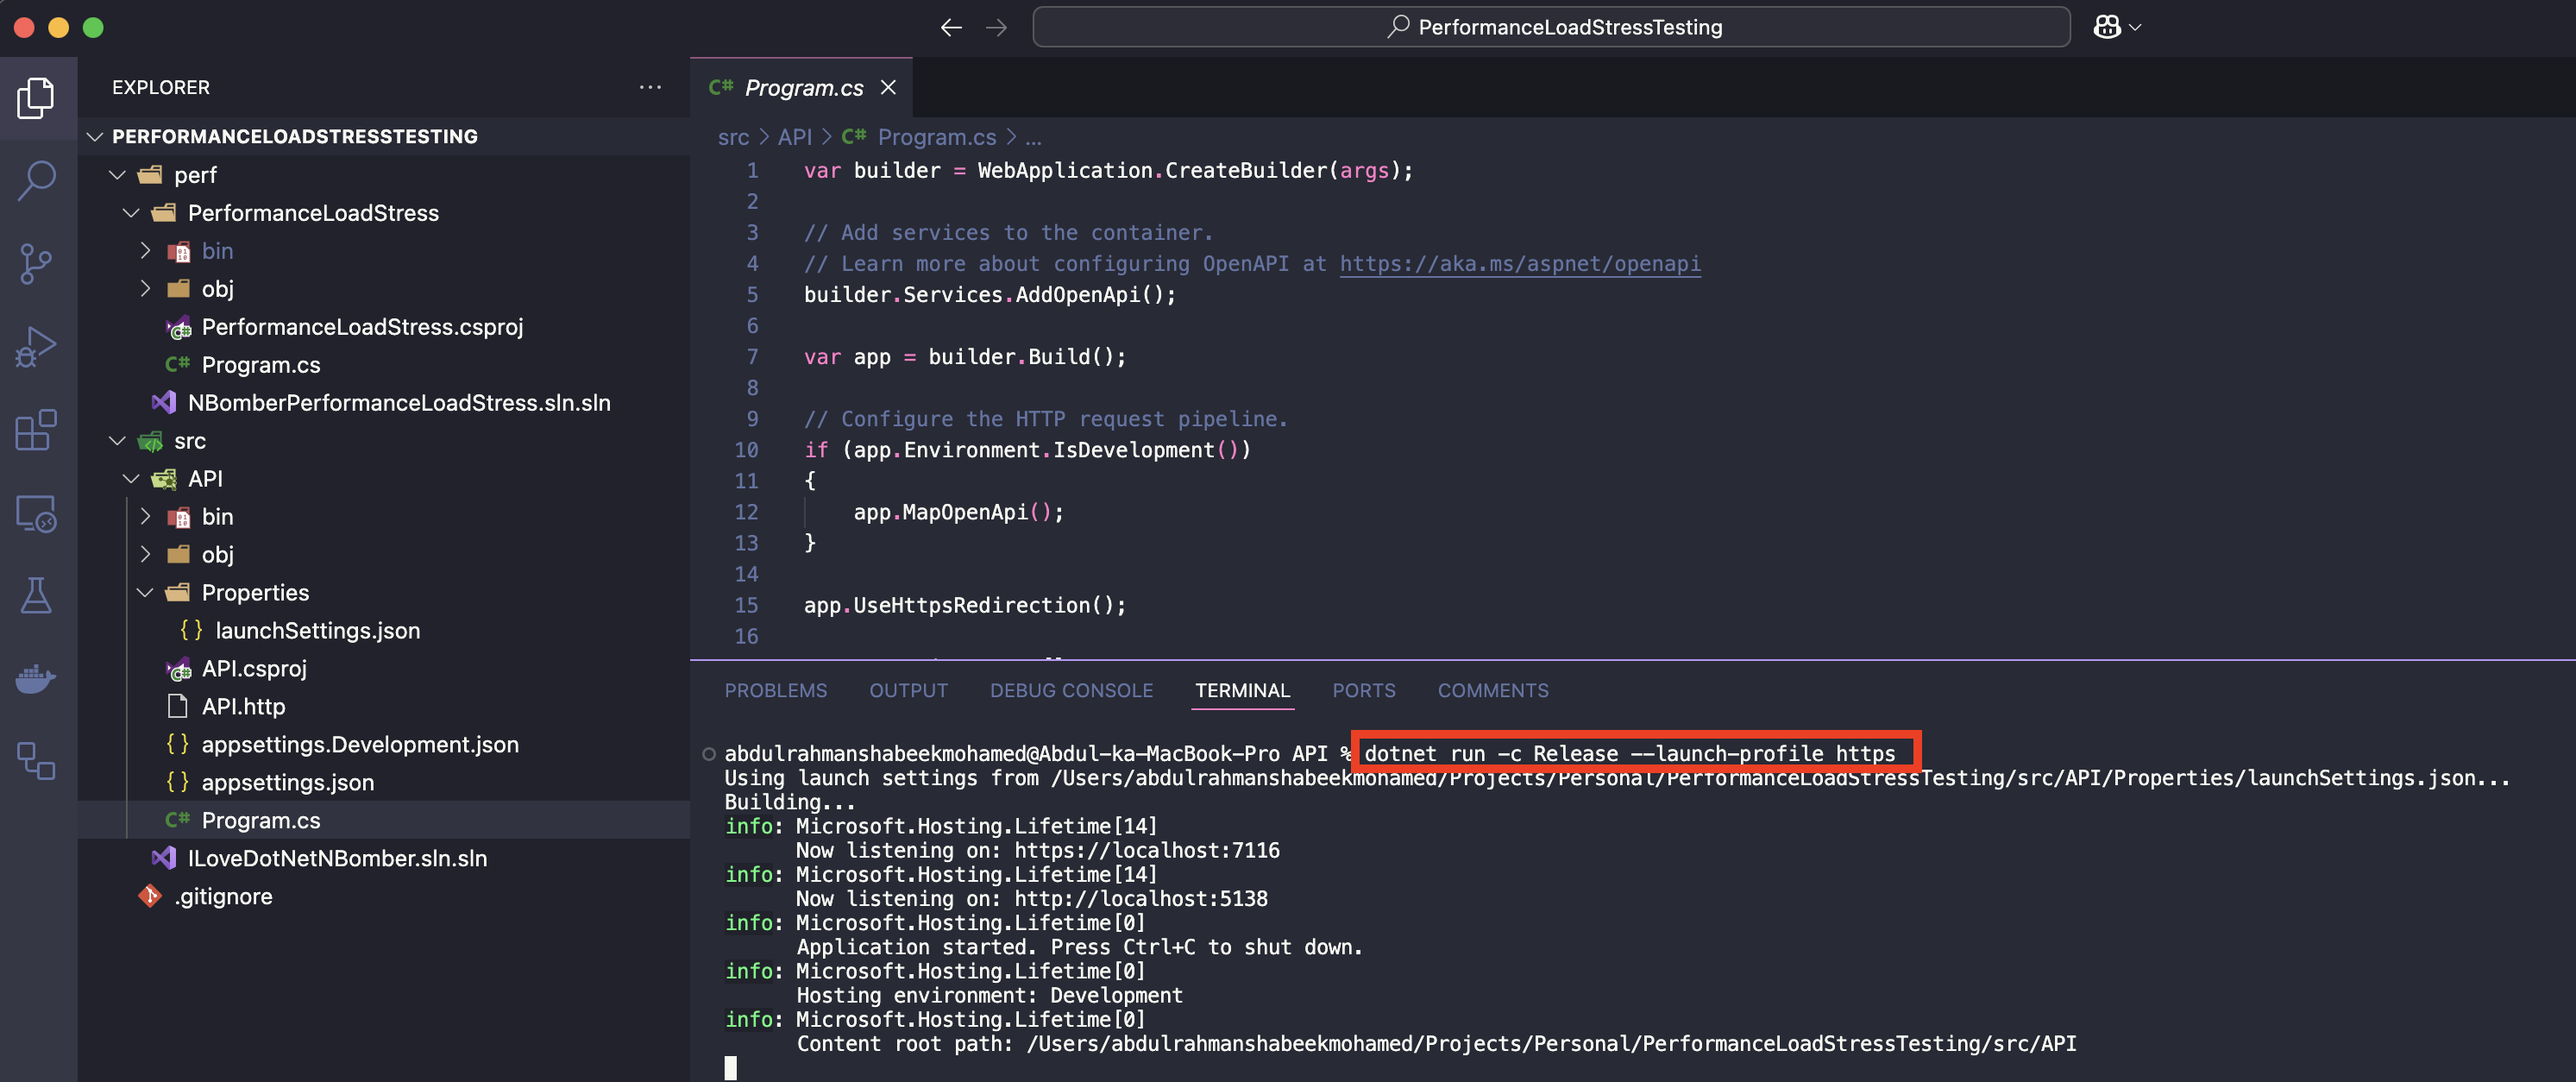Collapse the API folder
Screen dimensions: 2576x1082
(x=131, y=479)
